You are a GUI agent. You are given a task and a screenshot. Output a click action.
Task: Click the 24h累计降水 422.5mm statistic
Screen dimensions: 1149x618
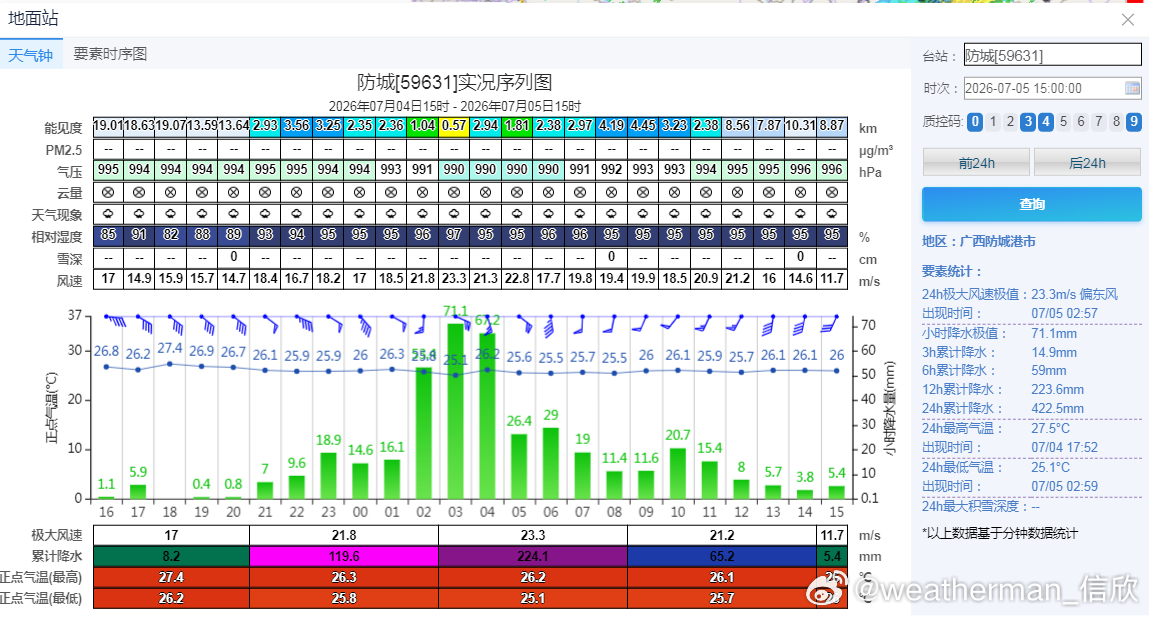pos(1003,408)
